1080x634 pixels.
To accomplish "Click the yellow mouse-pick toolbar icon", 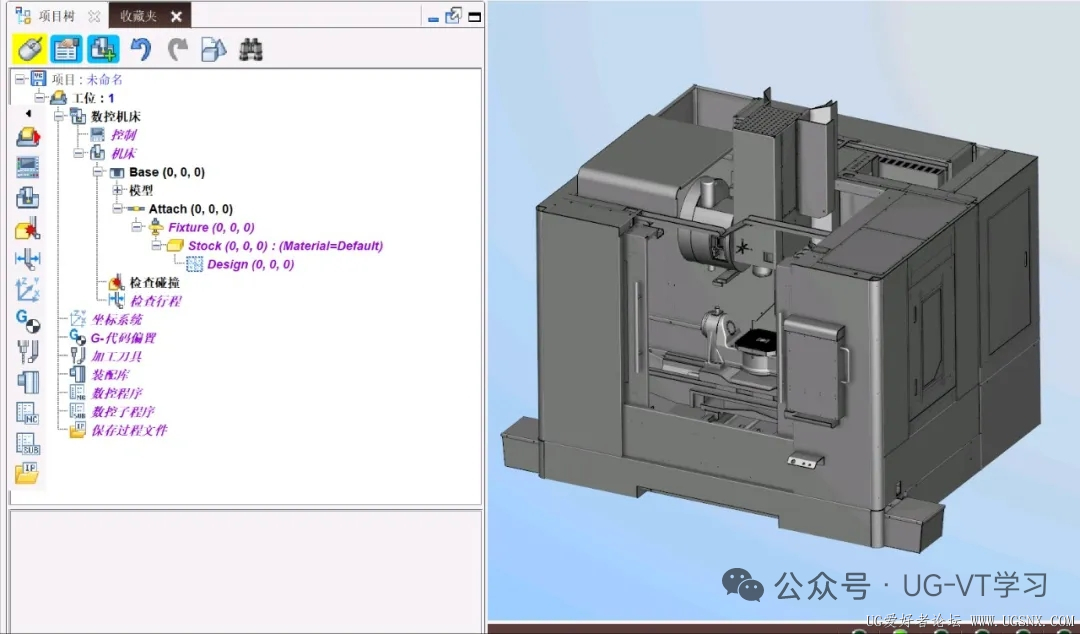I will point(30,50).
